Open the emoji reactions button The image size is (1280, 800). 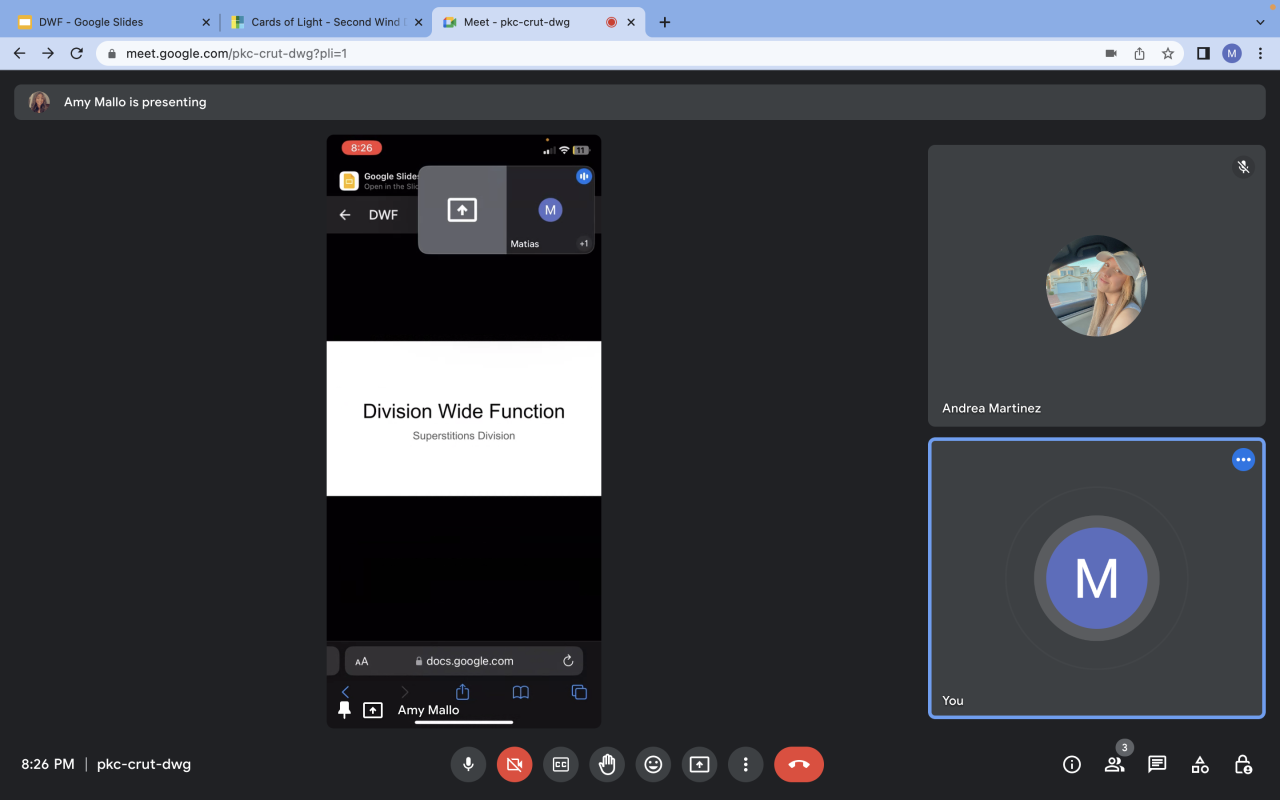[653, 765]
